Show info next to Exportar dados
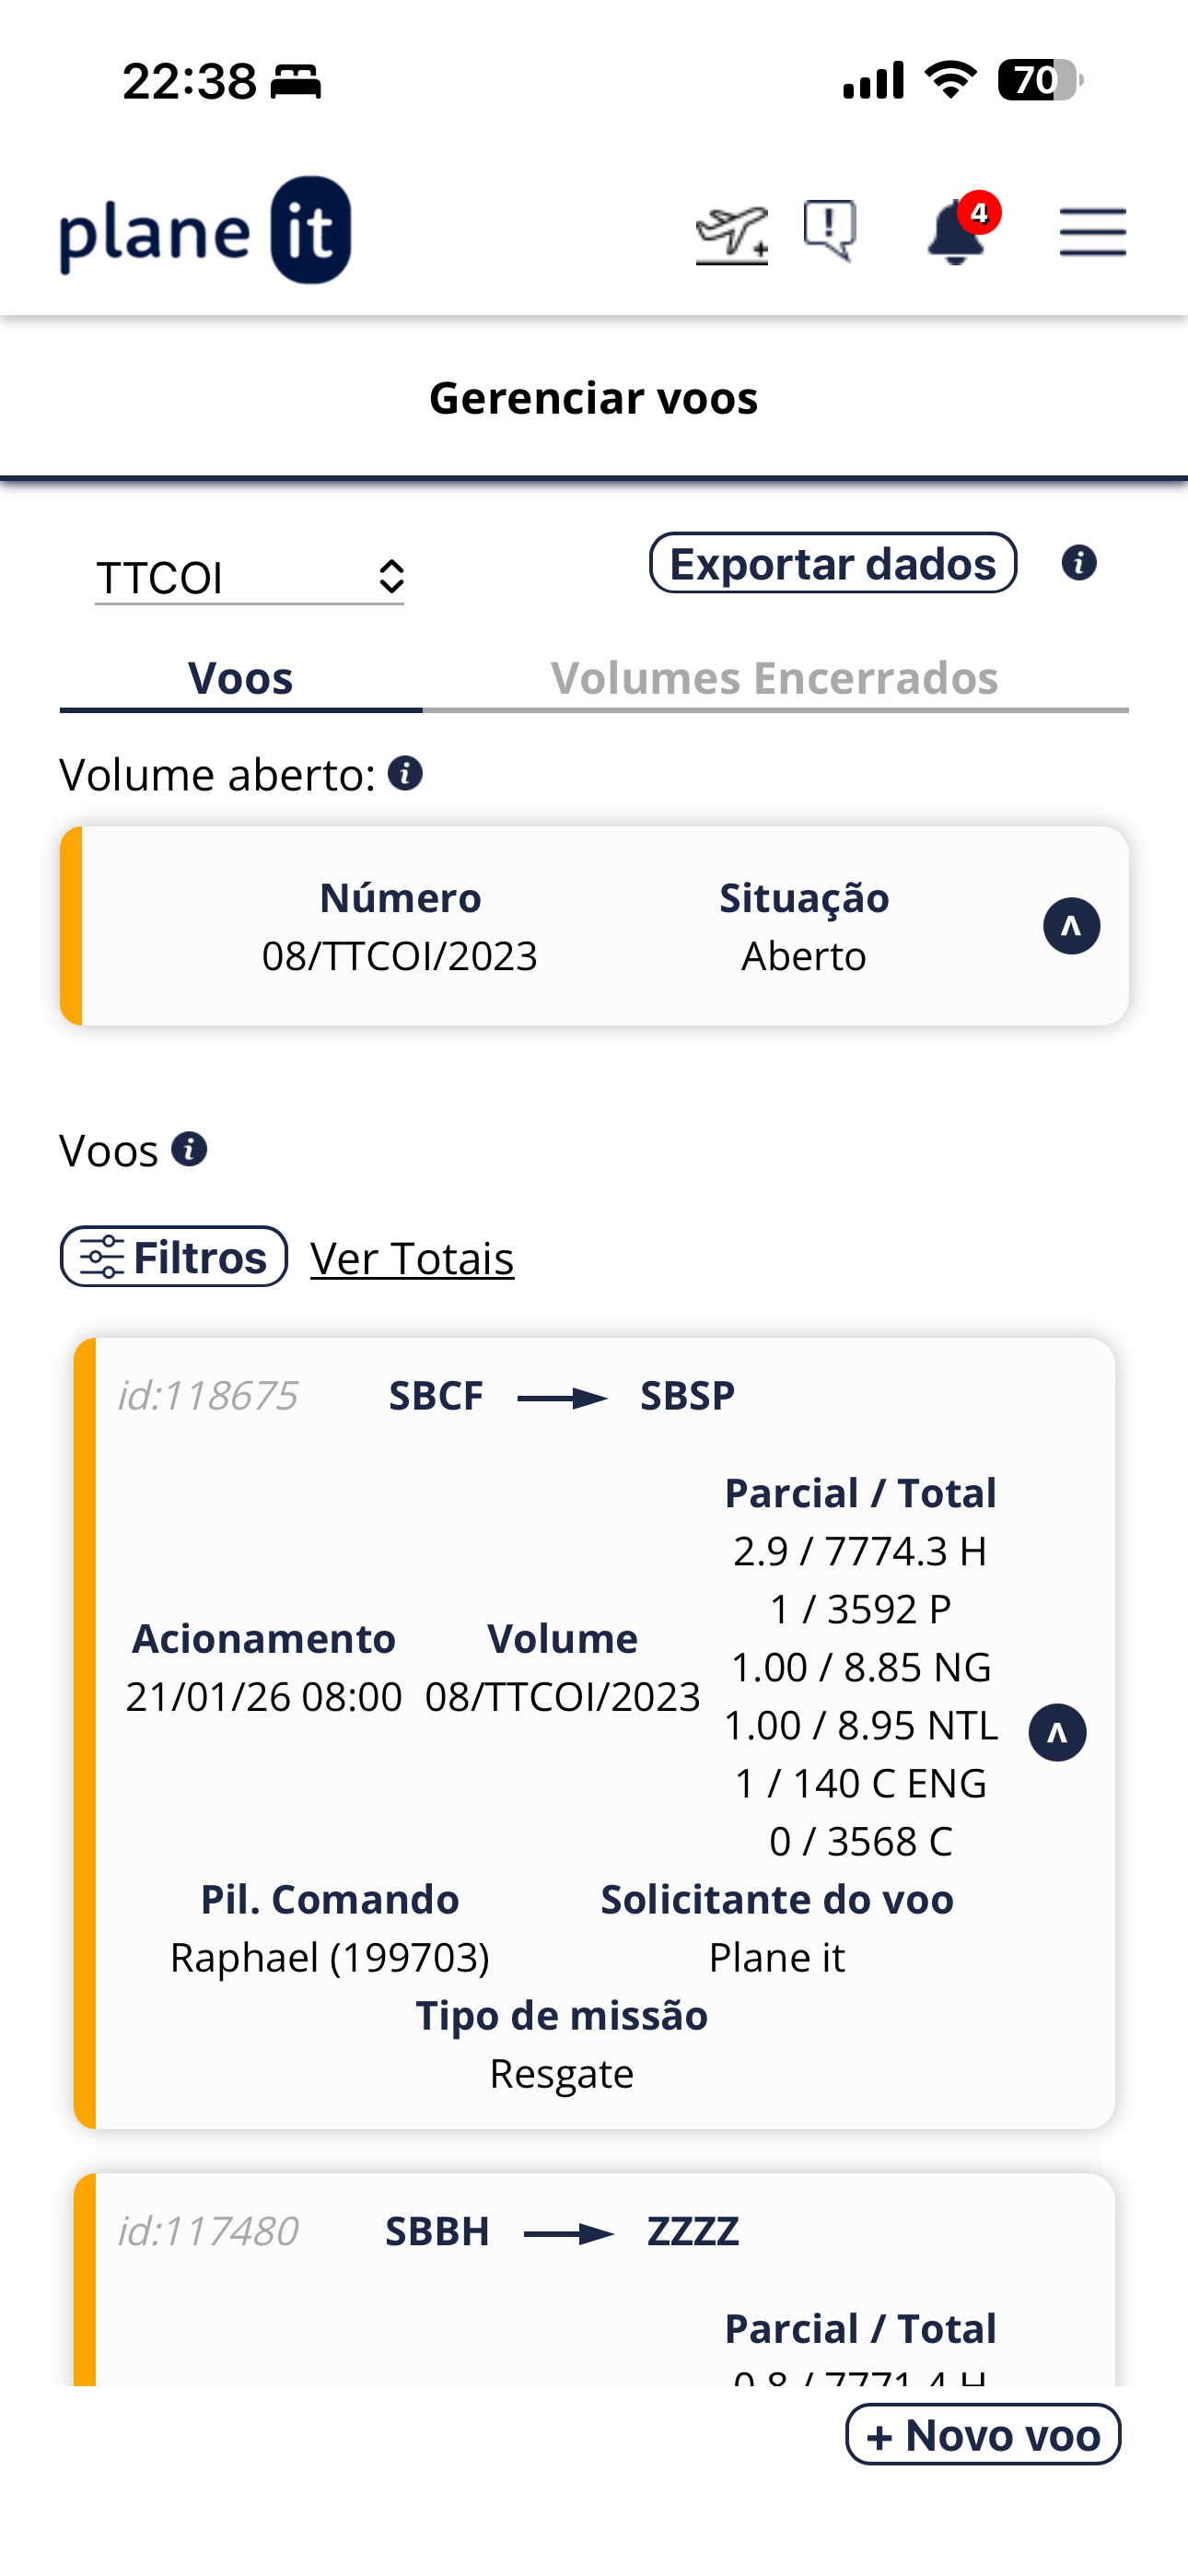The height and width of the screenshot is (2576, 1188). pyautogui.click(x=1079, y=563)
